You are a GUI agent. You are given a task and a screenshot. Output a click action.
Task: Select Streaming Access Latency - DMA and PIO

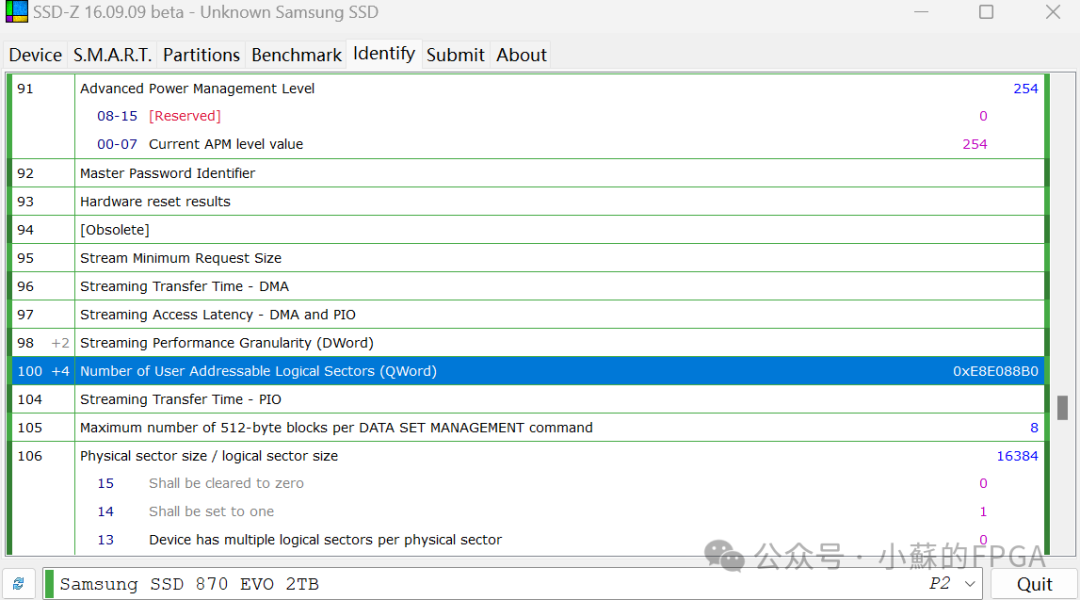[x=528, y=314]
